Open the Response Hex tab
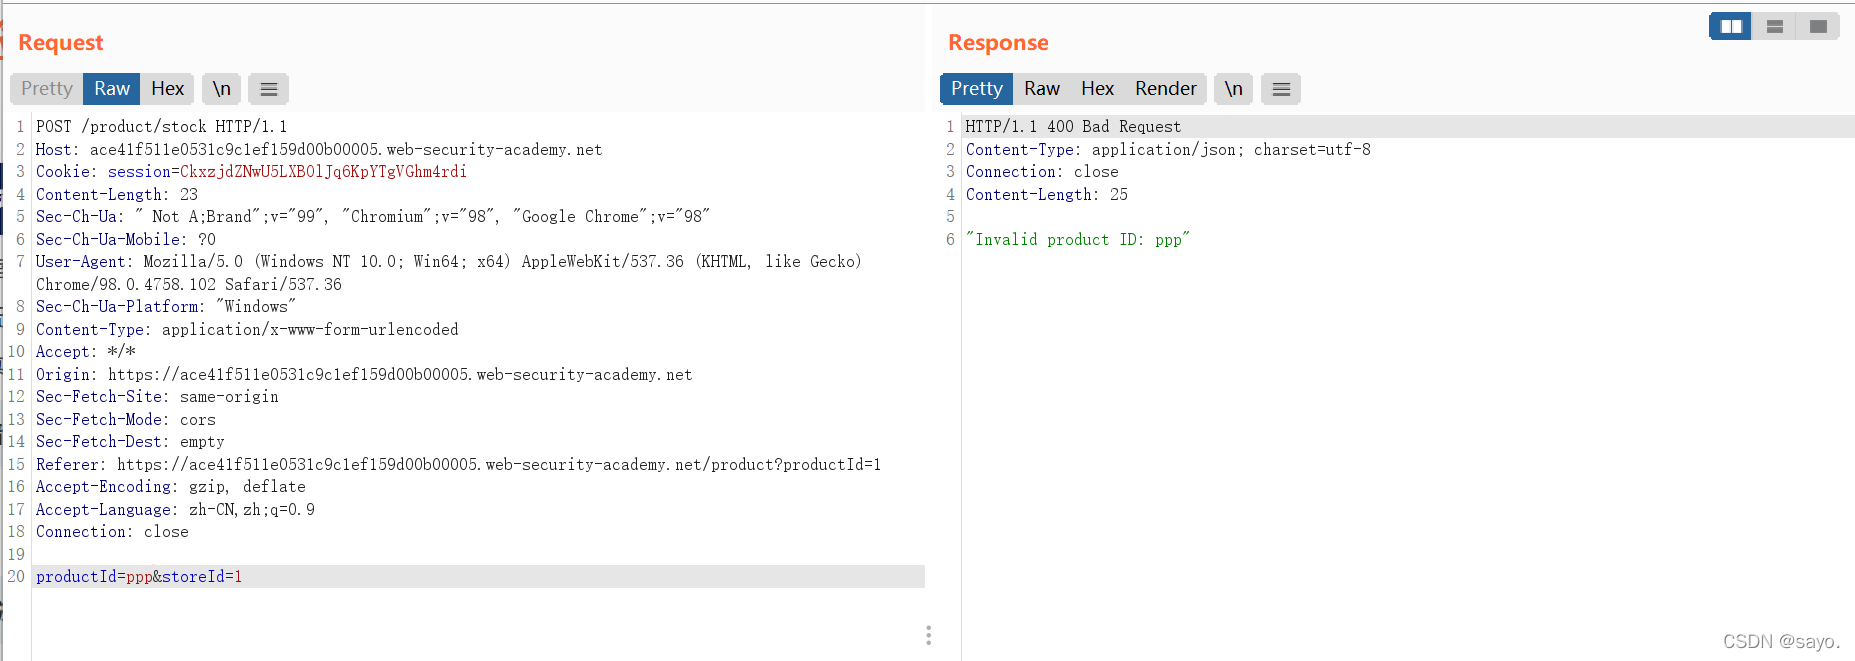 pyautogui.click(x=1097, y=89)
